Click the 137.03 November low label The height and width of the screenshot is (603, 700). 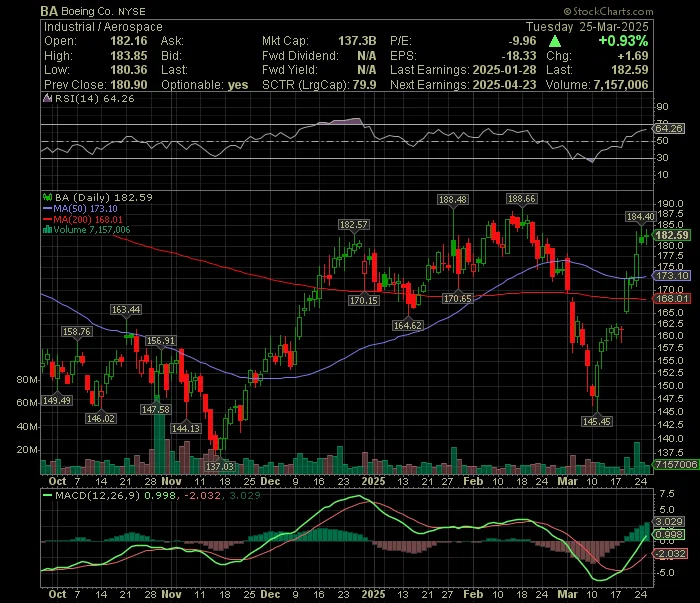(220, 466)
